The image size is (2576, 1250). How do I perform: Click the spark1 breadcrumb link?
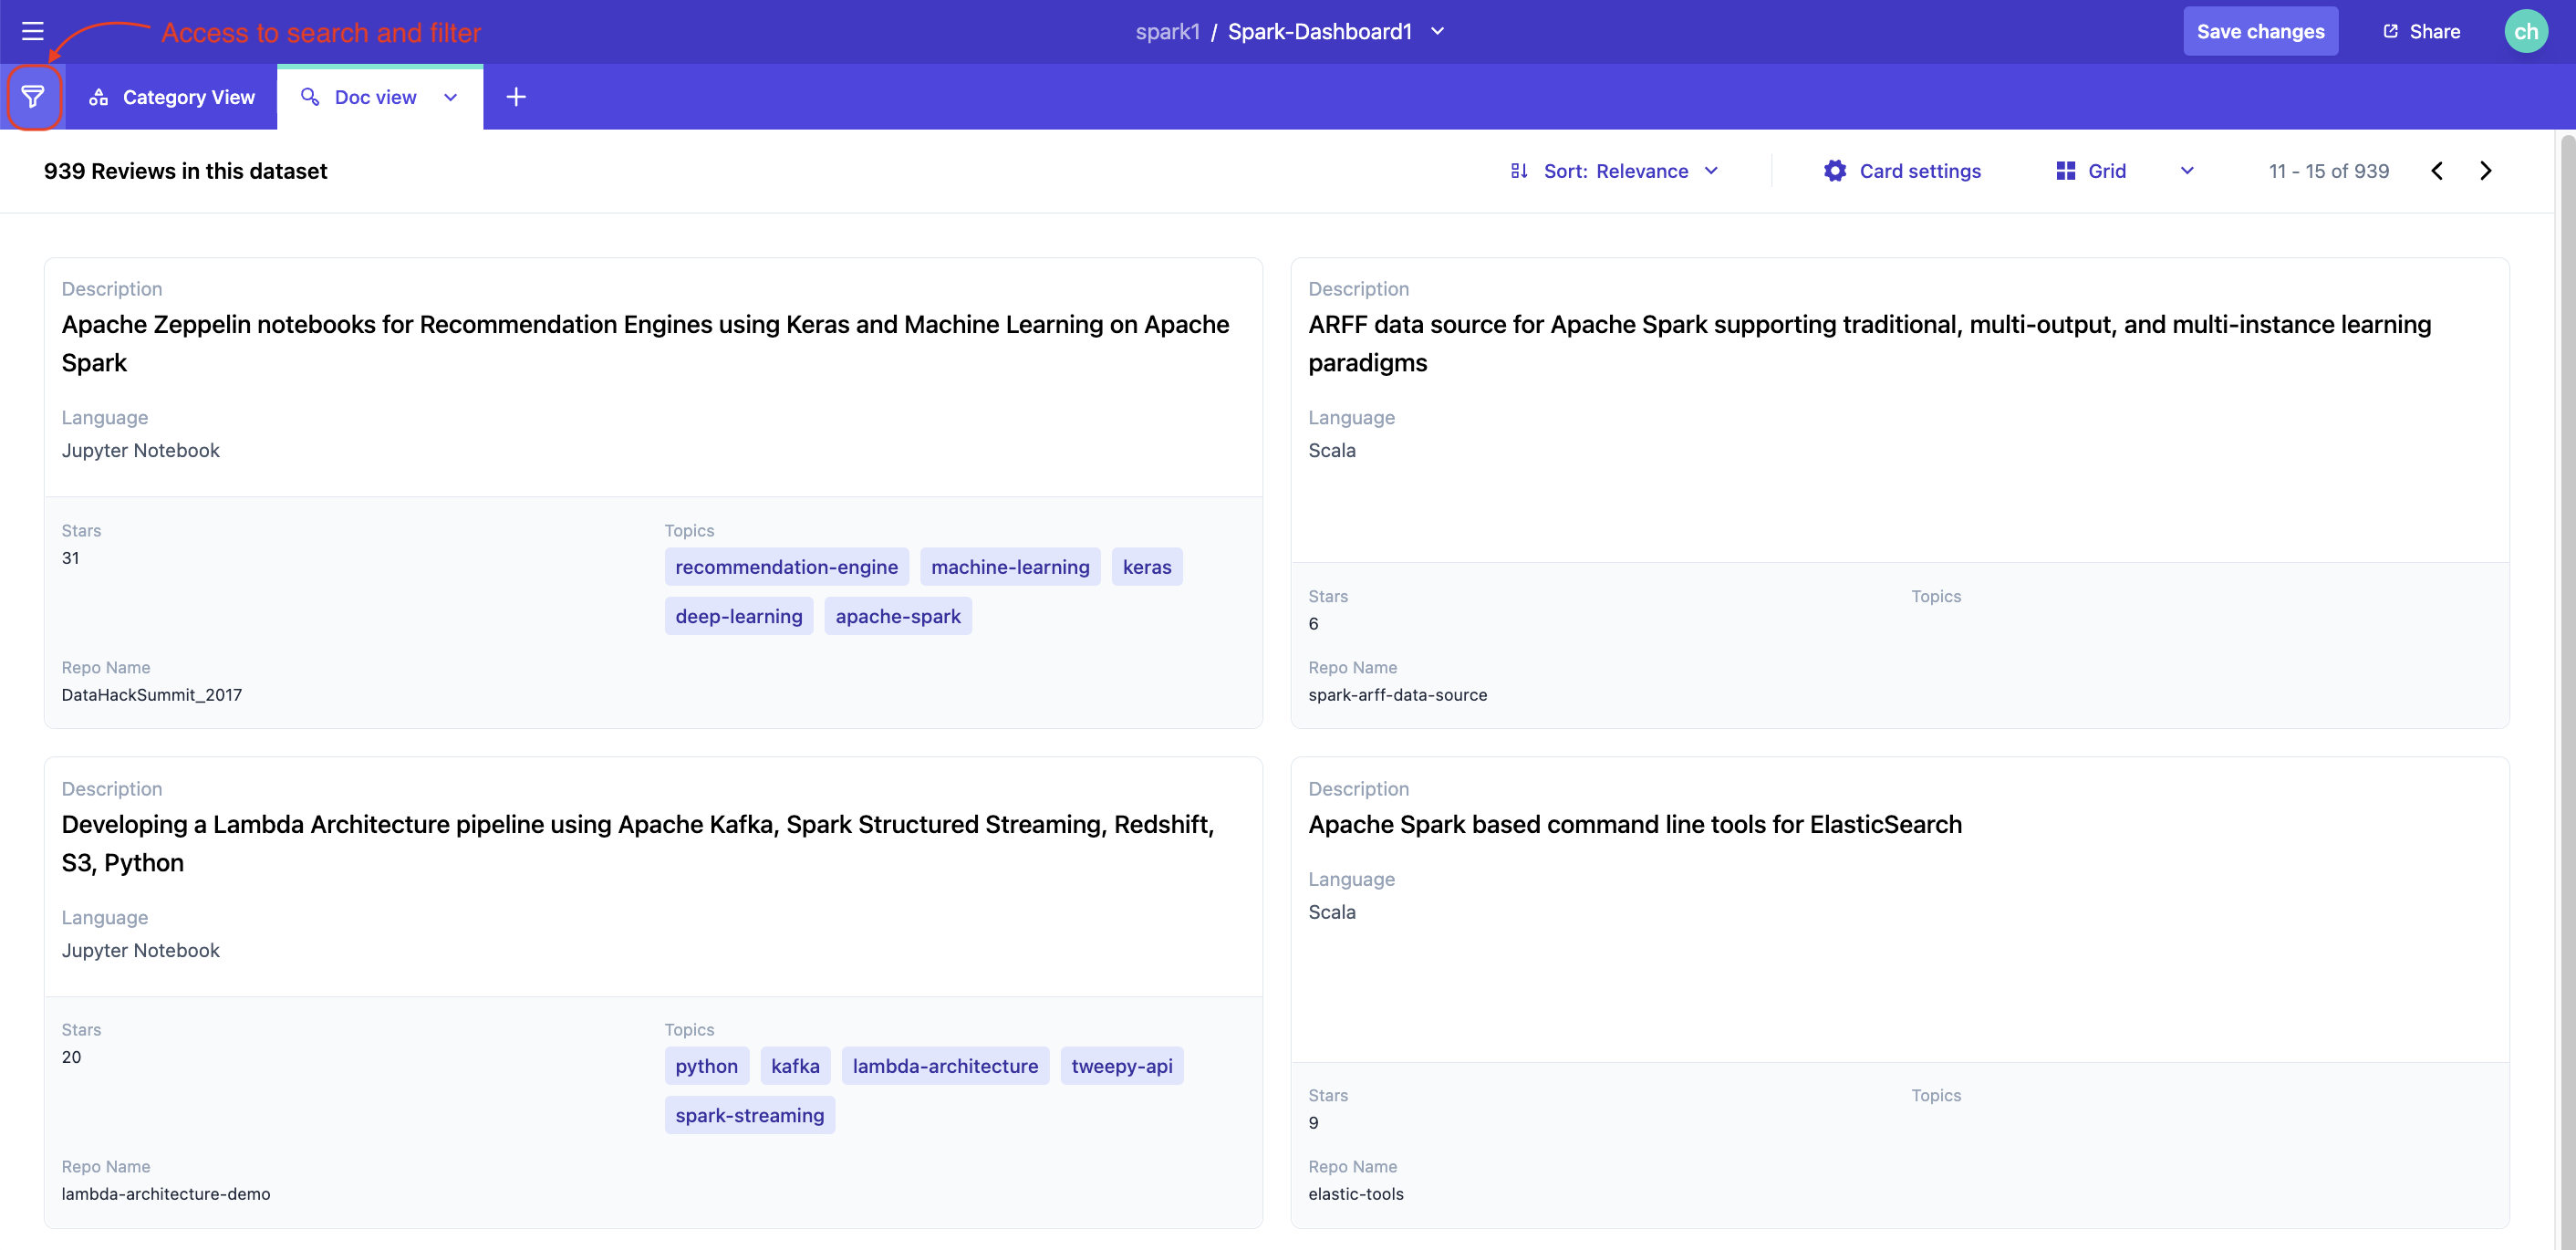coord(1166,31)
